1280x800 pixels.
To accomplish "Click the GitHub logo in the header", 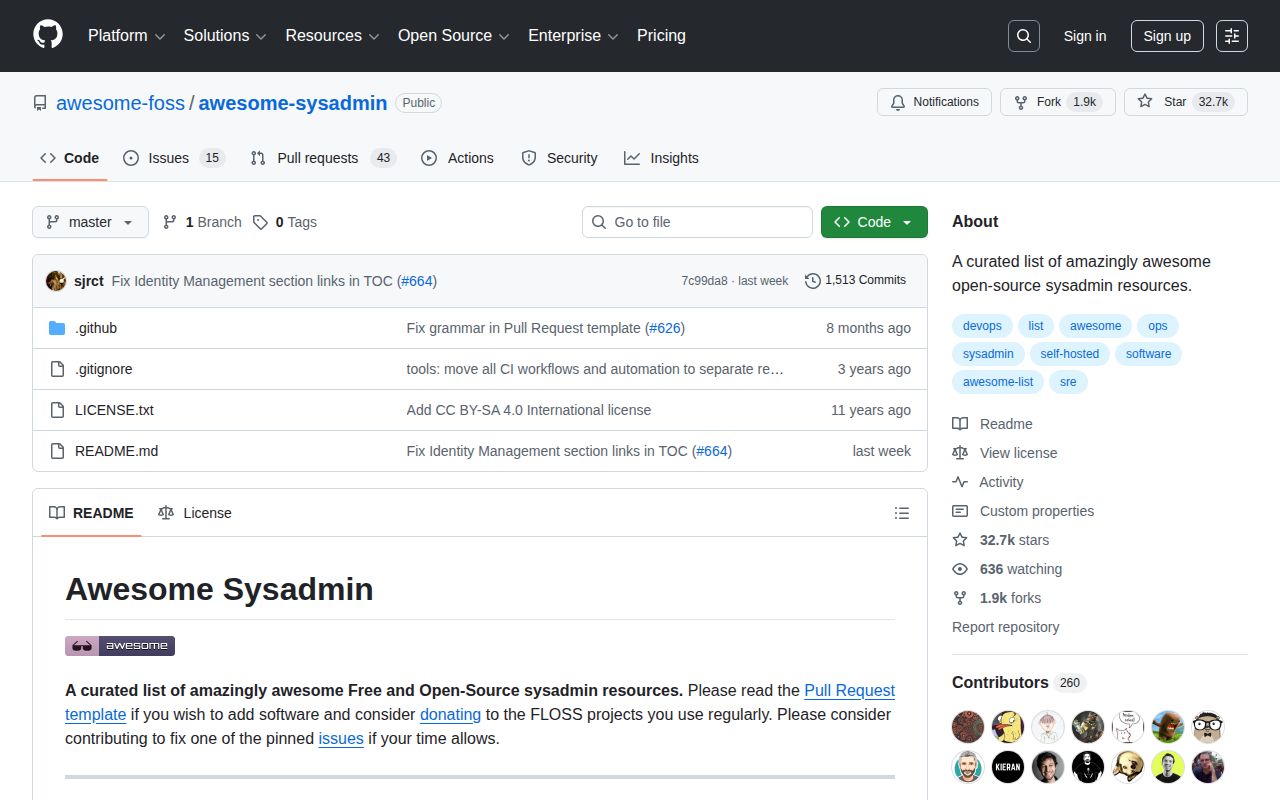I will point(47,35).
